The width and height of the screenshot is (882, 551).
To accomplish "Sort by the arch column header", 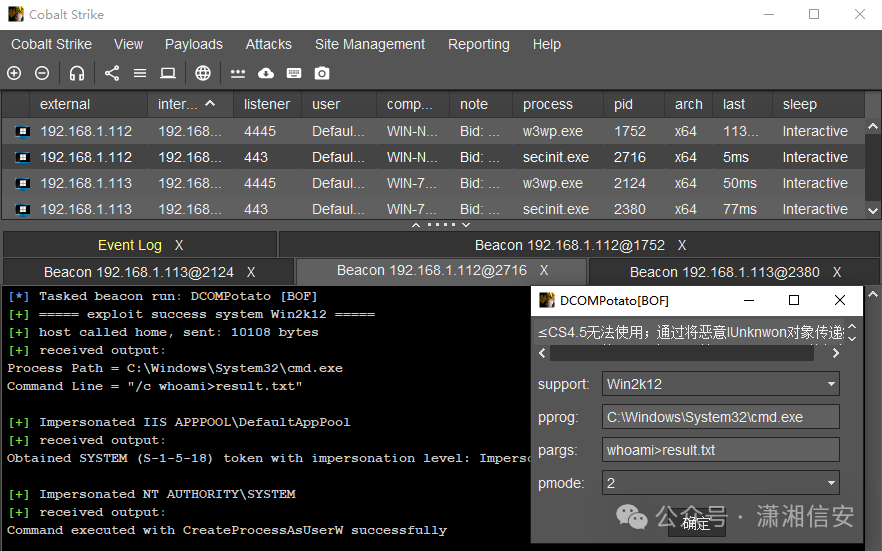I will 688,104.
